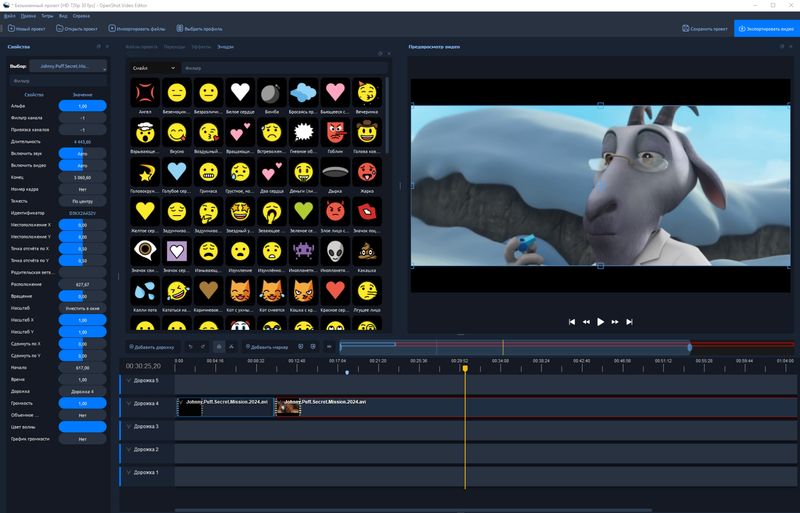Select the white heart emoji
Screen dimensions: 800x513
[x=238, y=92]
